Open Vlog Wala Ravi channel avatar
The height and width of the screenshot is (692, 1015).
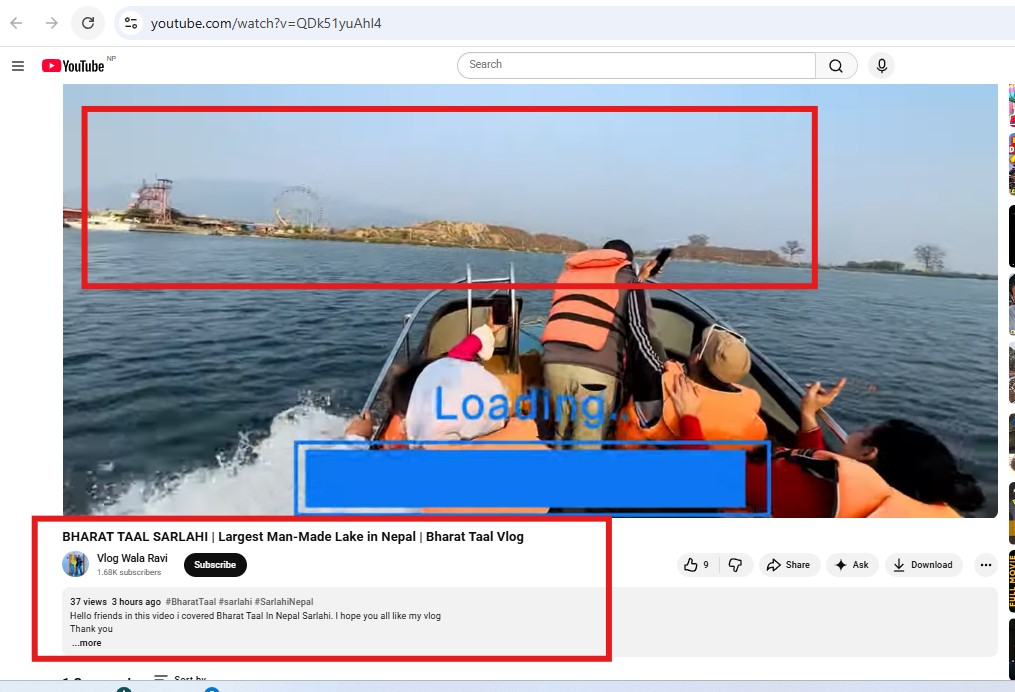[x=75, y=564]
